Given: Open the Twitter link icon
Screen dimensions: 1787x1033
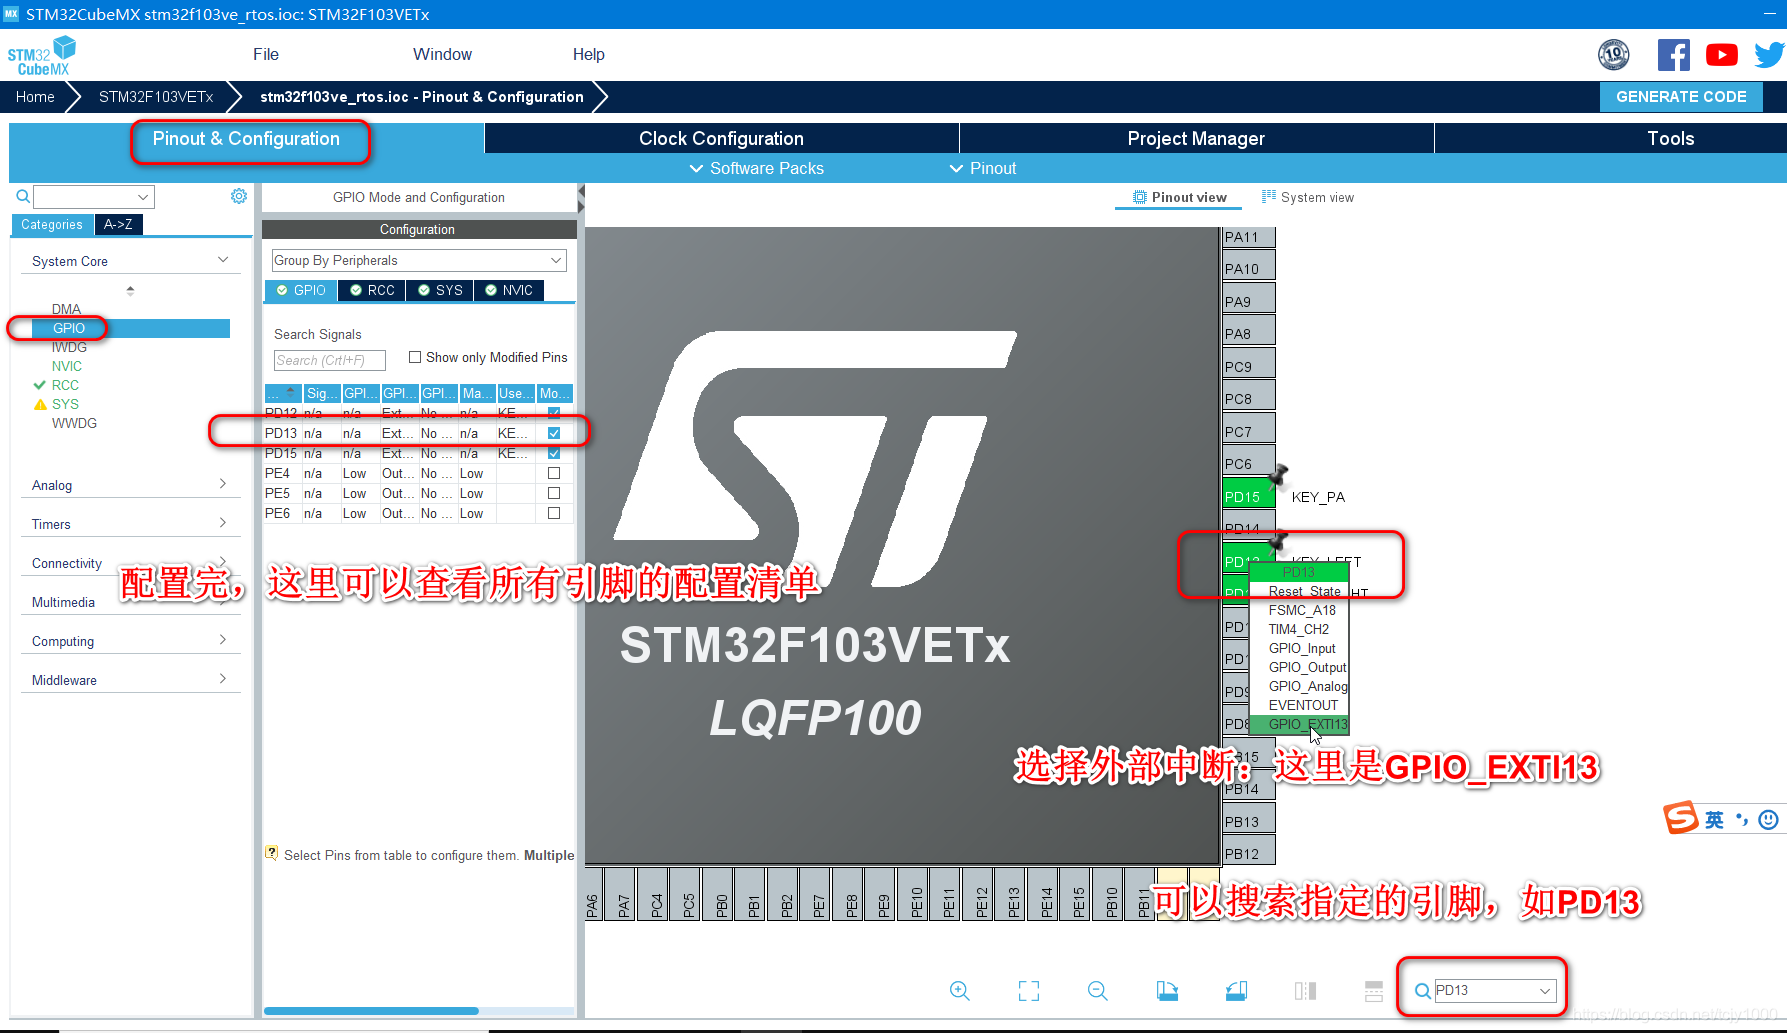Looking at the screenshot, I should point(1768,55).
